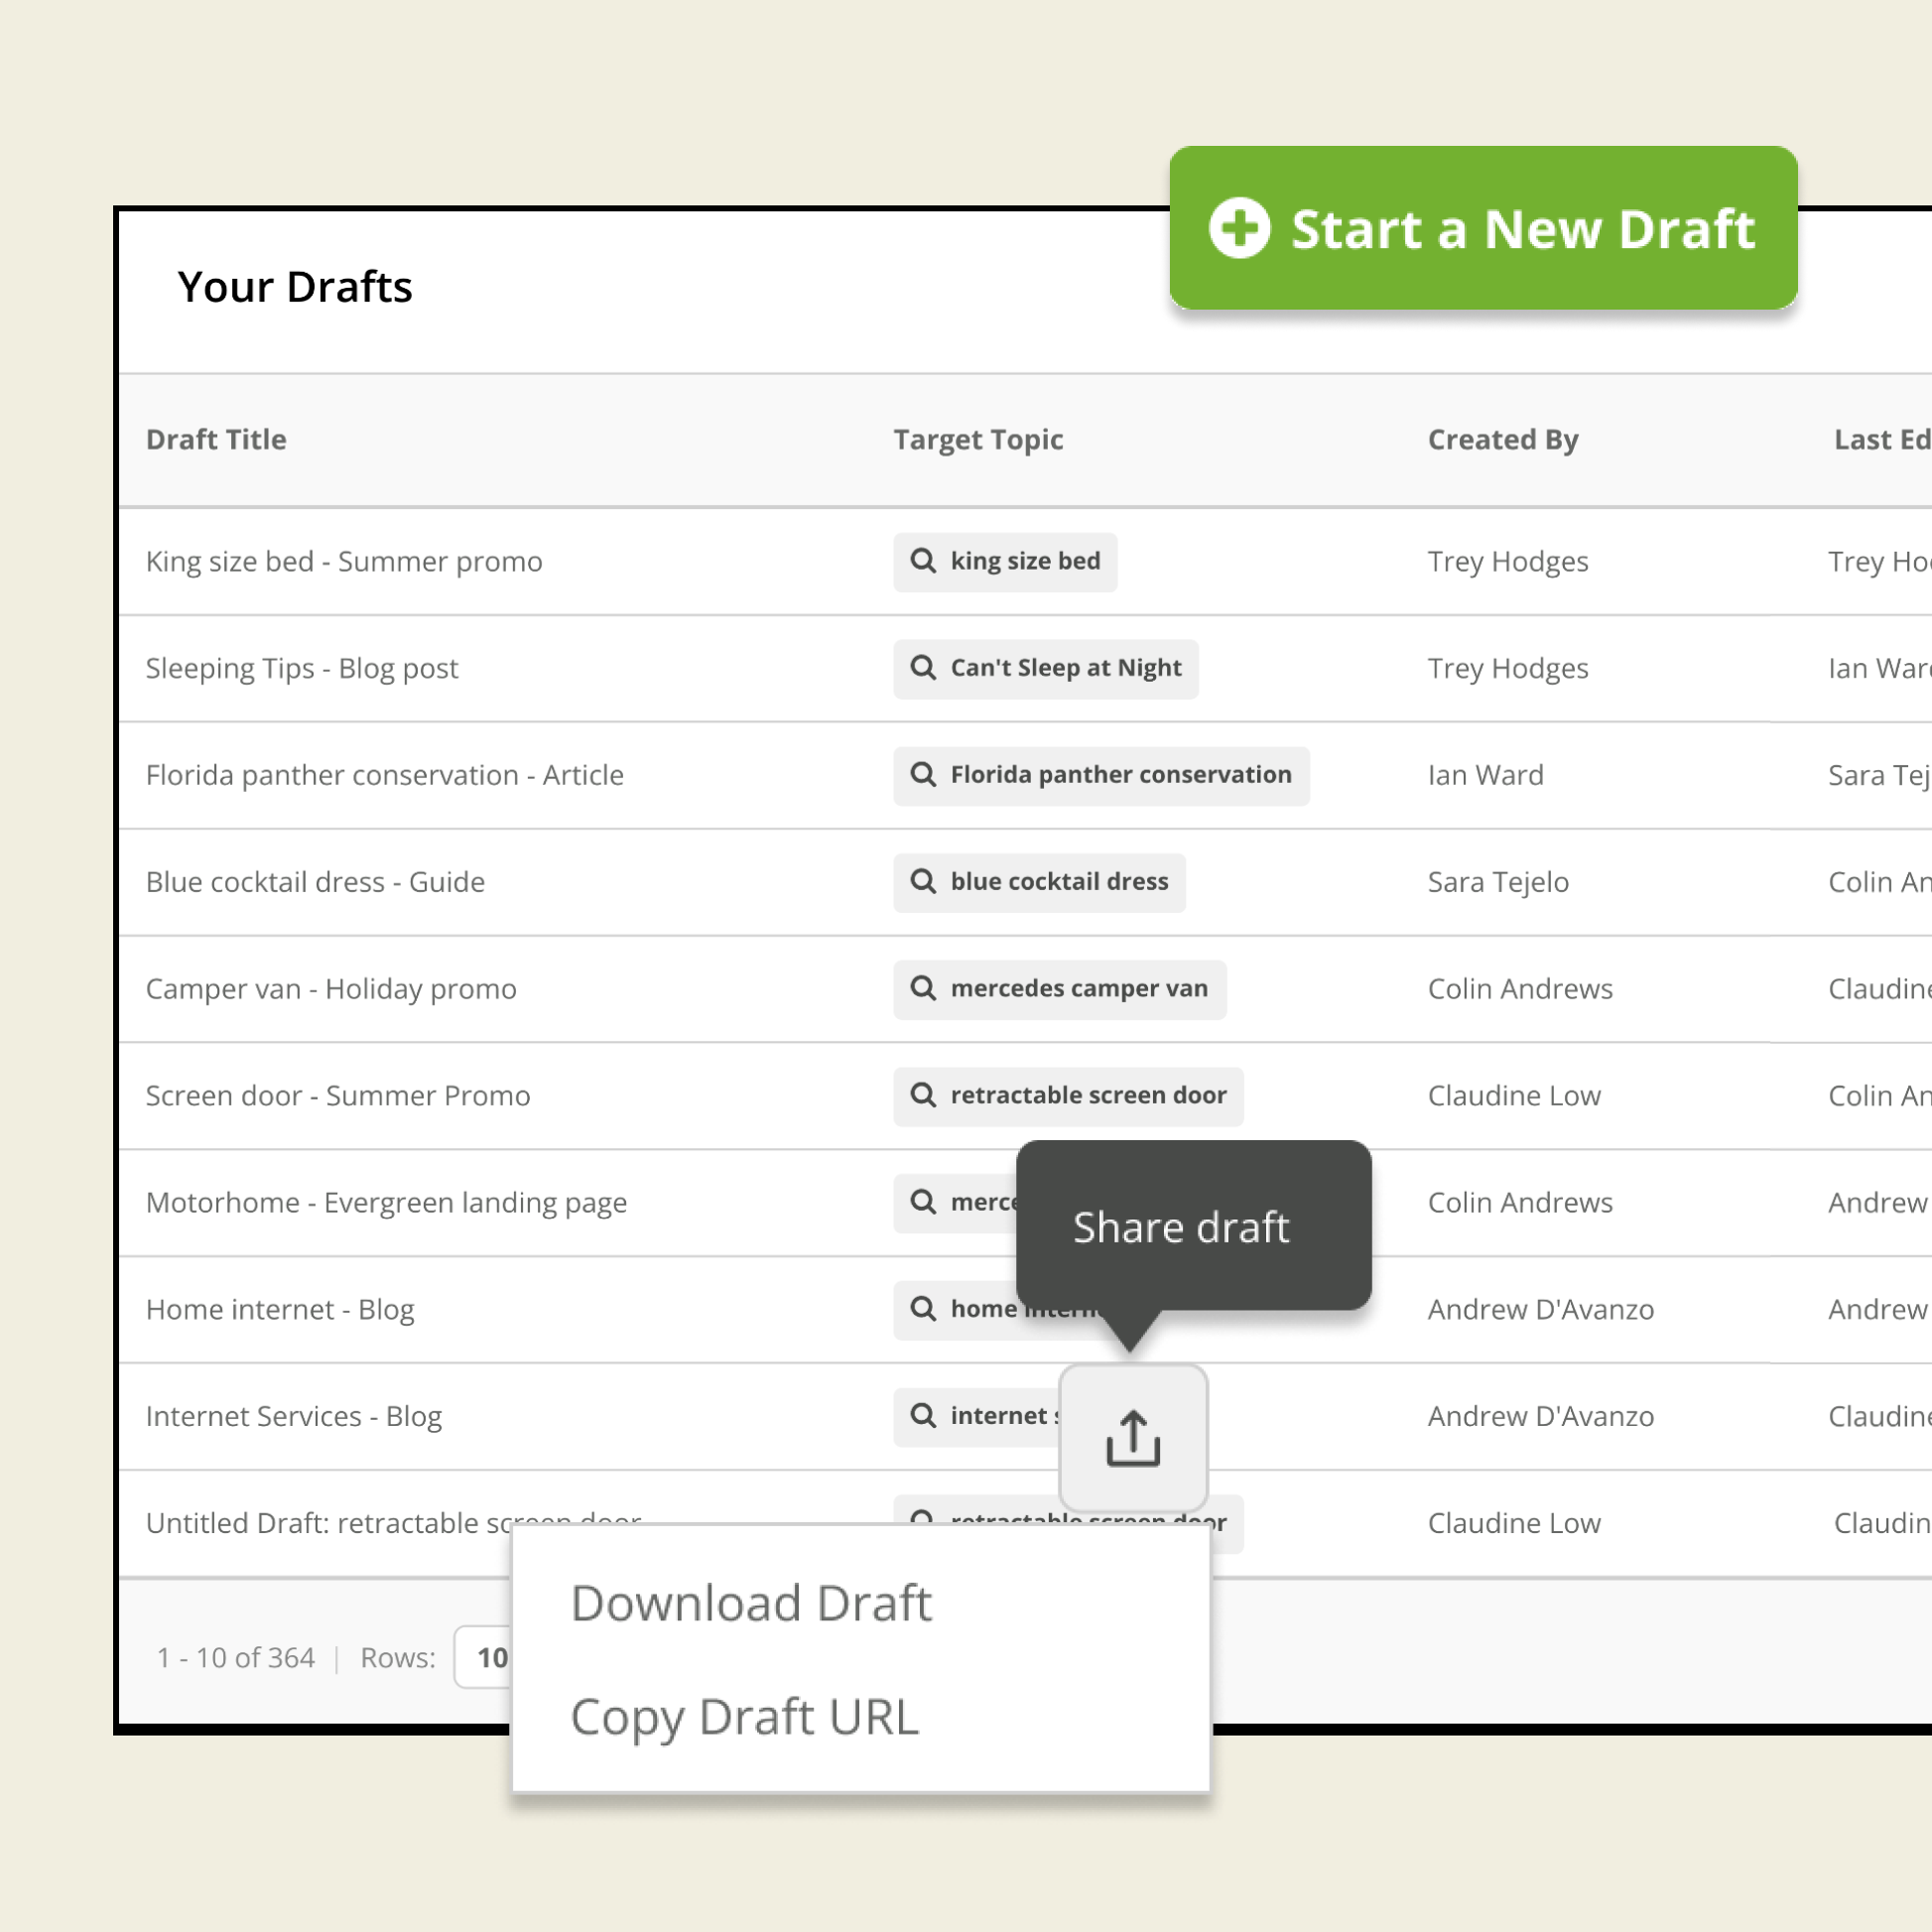
Task: Click magnifier icon in Florida panther conservation topic
Action: [923, 775]
